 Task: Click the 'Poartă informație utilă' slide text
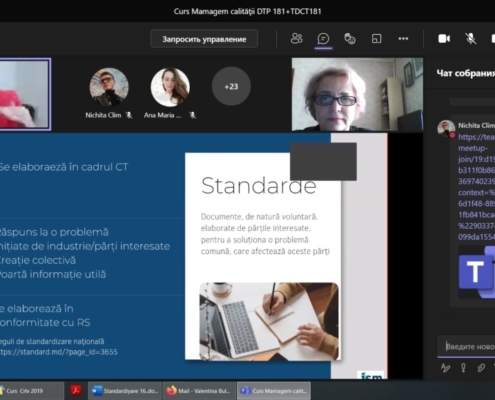point(53,275)
